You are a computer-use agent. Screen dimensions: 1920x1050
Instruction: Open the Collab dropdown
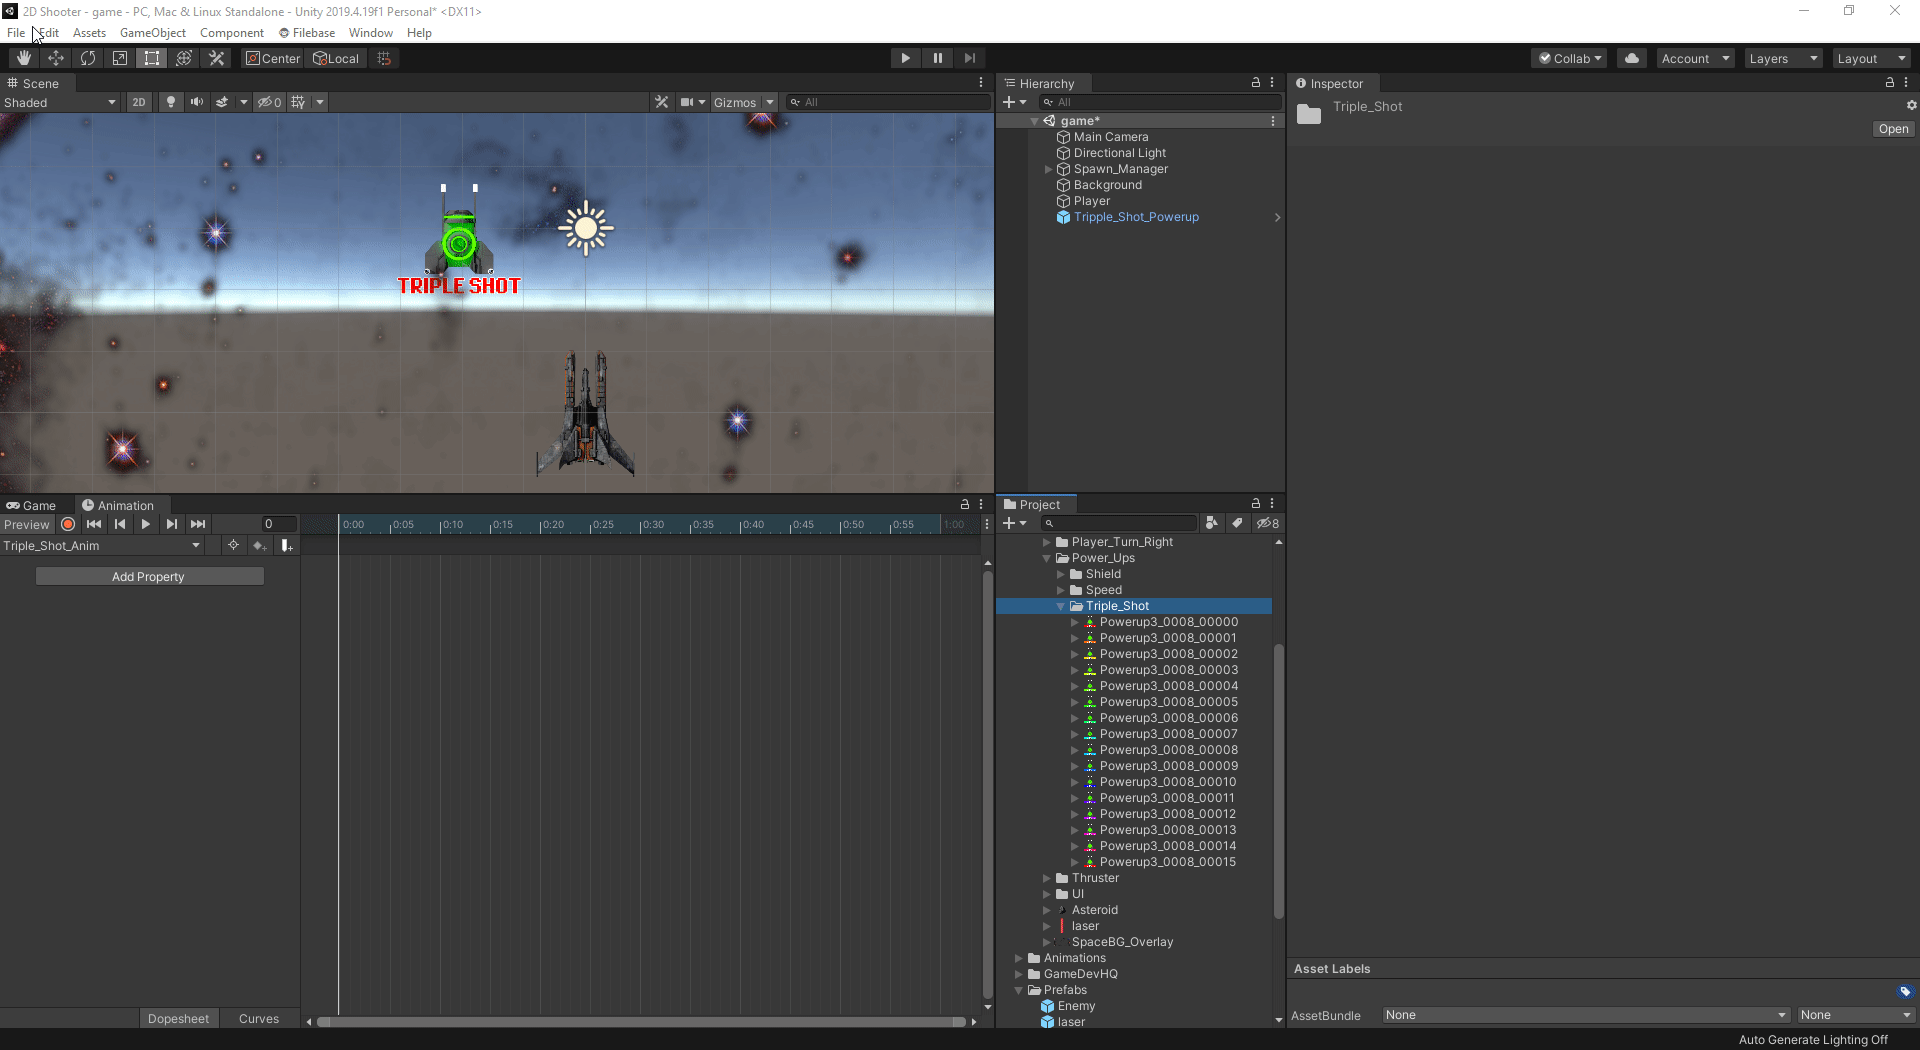pos(1569,58)
